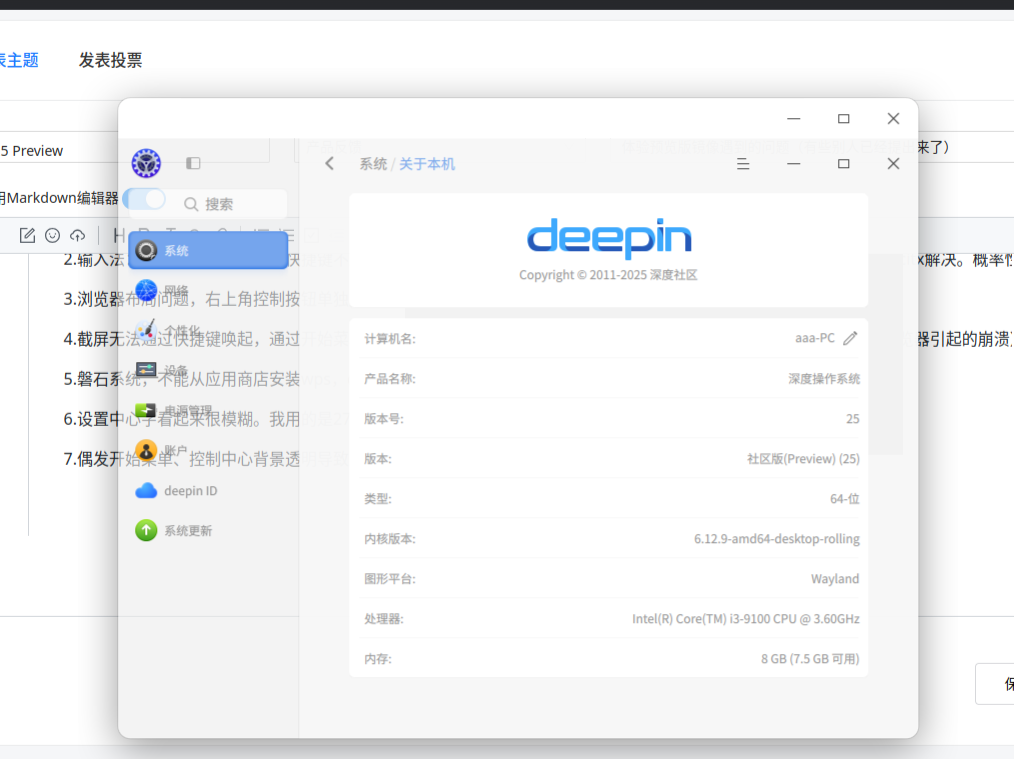Viewport: 1014px width, 759px height.
Task: Open the emoji picker in forum toolbar
Action: coord(52,235)
